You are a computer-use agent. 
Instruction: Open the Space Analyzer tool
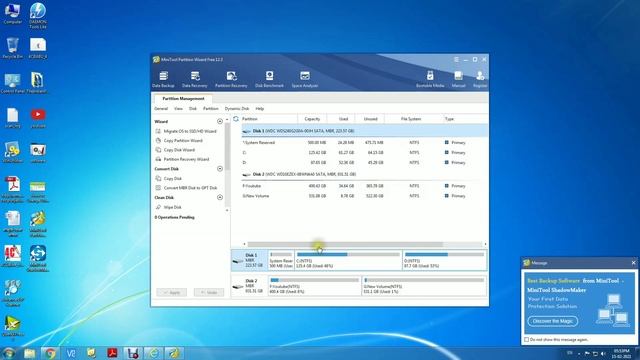[305, 79]
